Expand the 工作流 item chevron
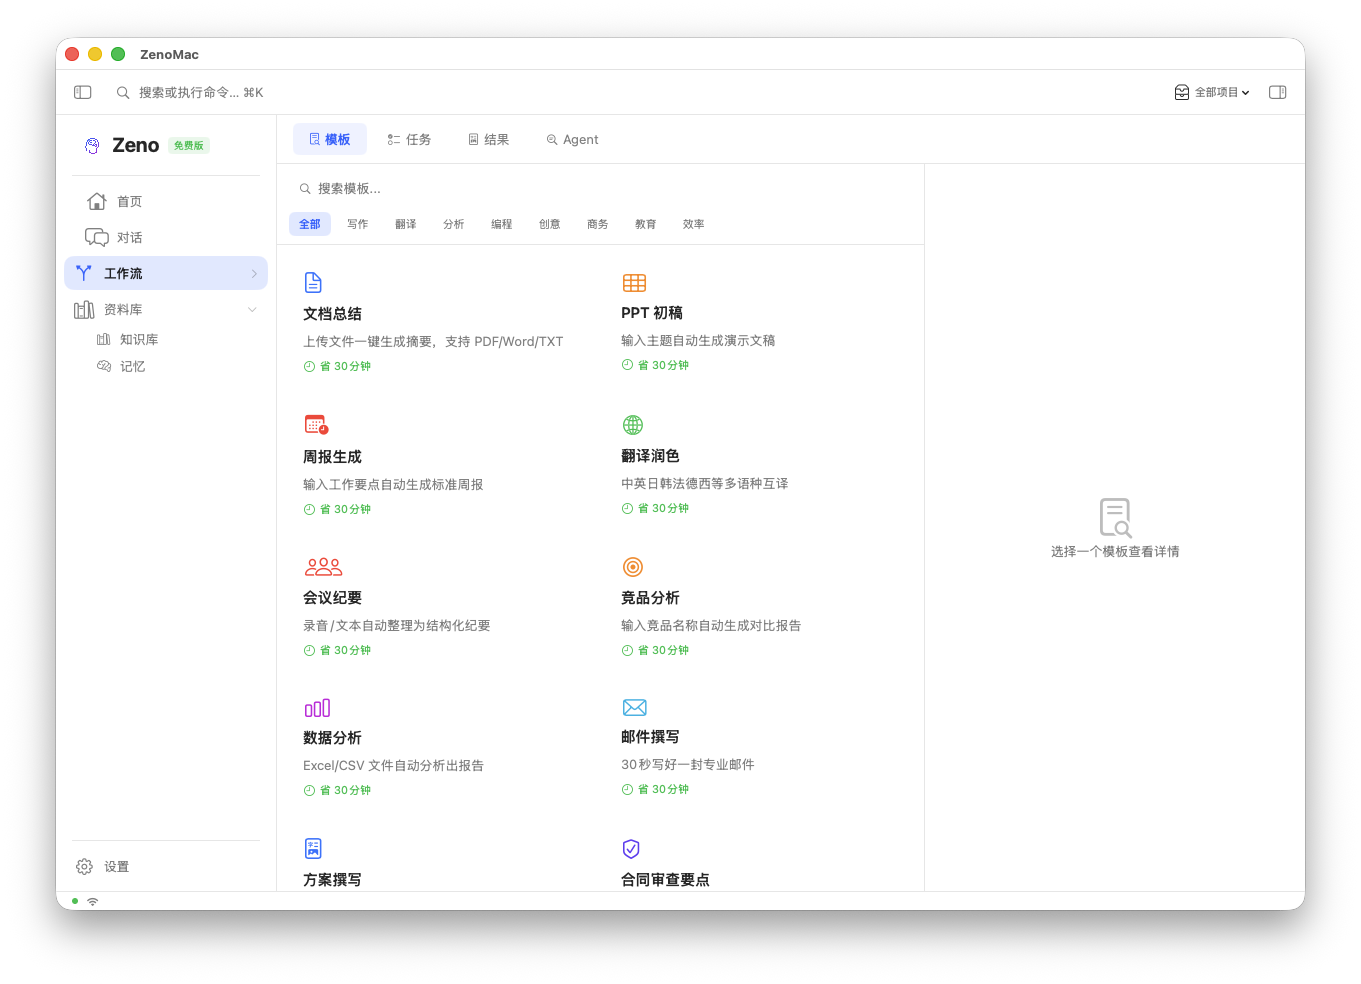Viewport: 1361px width, 984px height. (253, 272)
